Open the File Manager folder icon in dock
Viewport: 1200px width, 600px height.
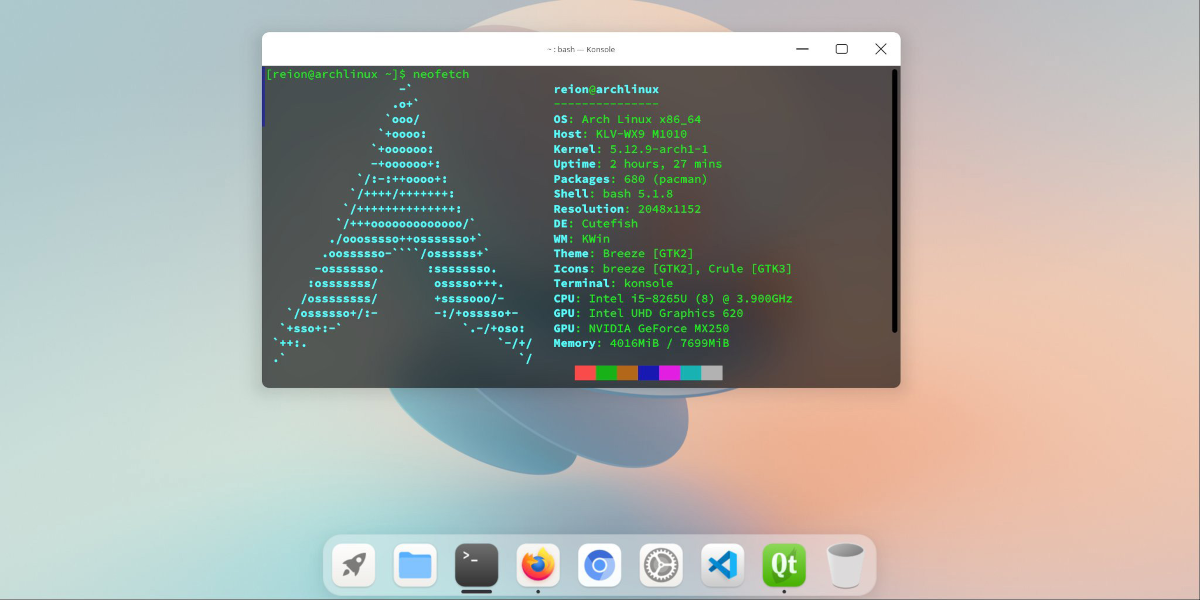pyautogui.click(x=415, y=565)
